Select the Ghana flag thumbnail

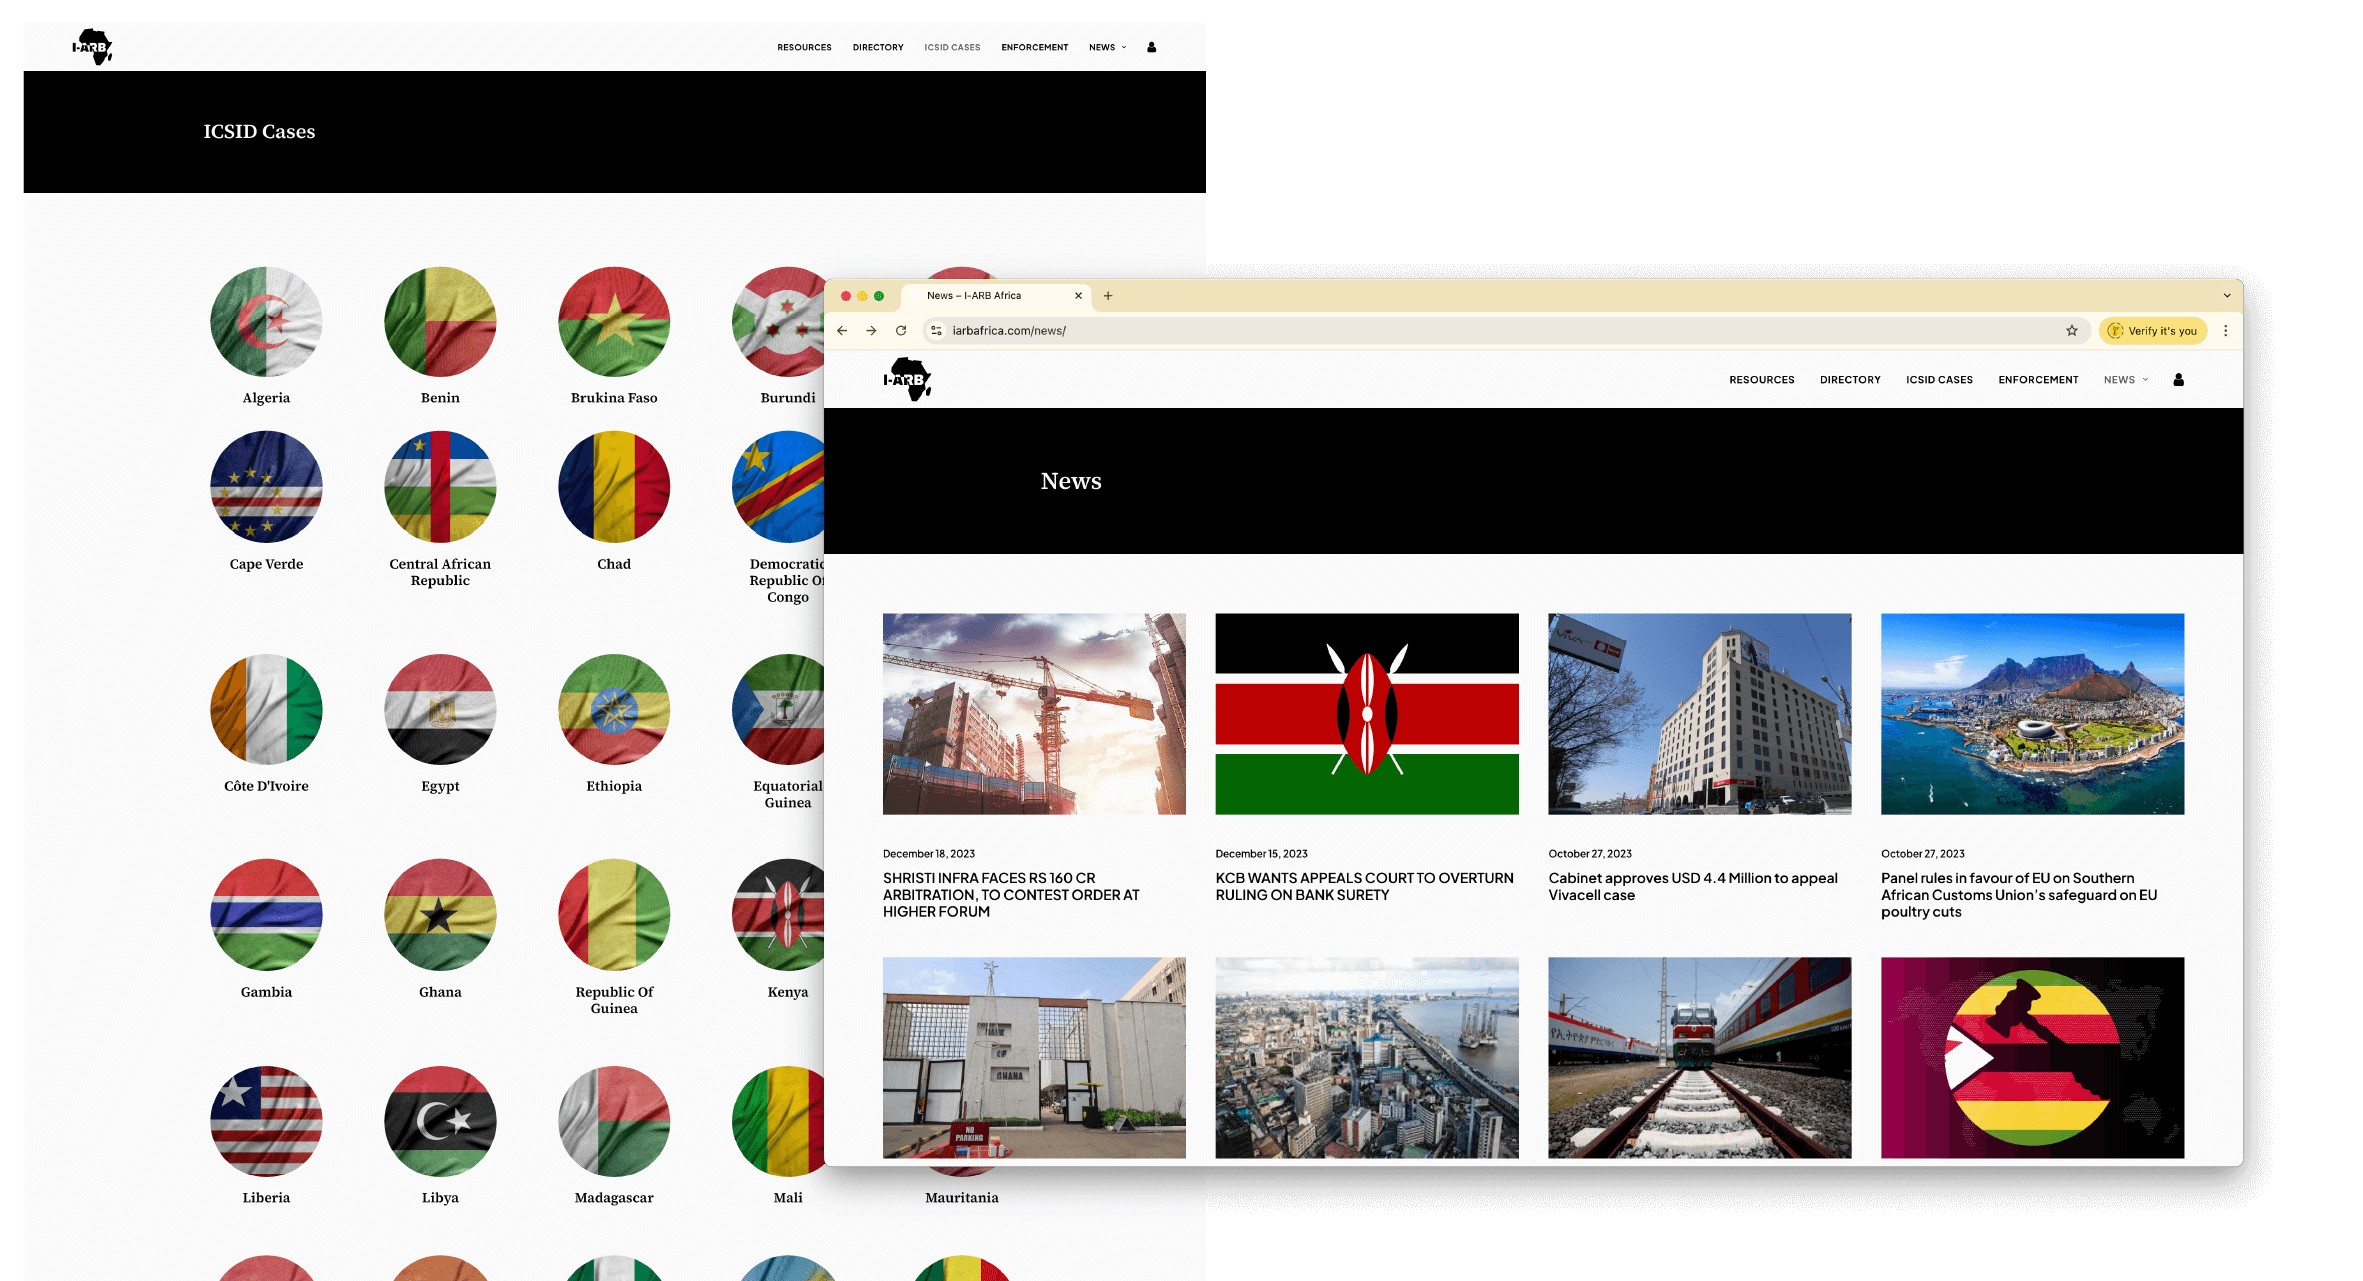440,914
